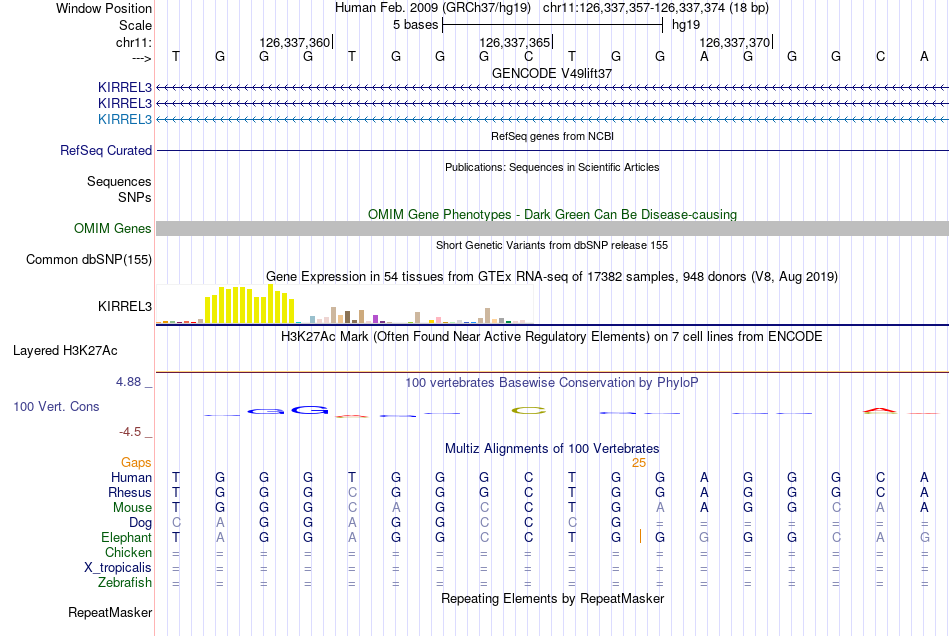Click the gray OMIM Genes bar

(x=553, y=228)
